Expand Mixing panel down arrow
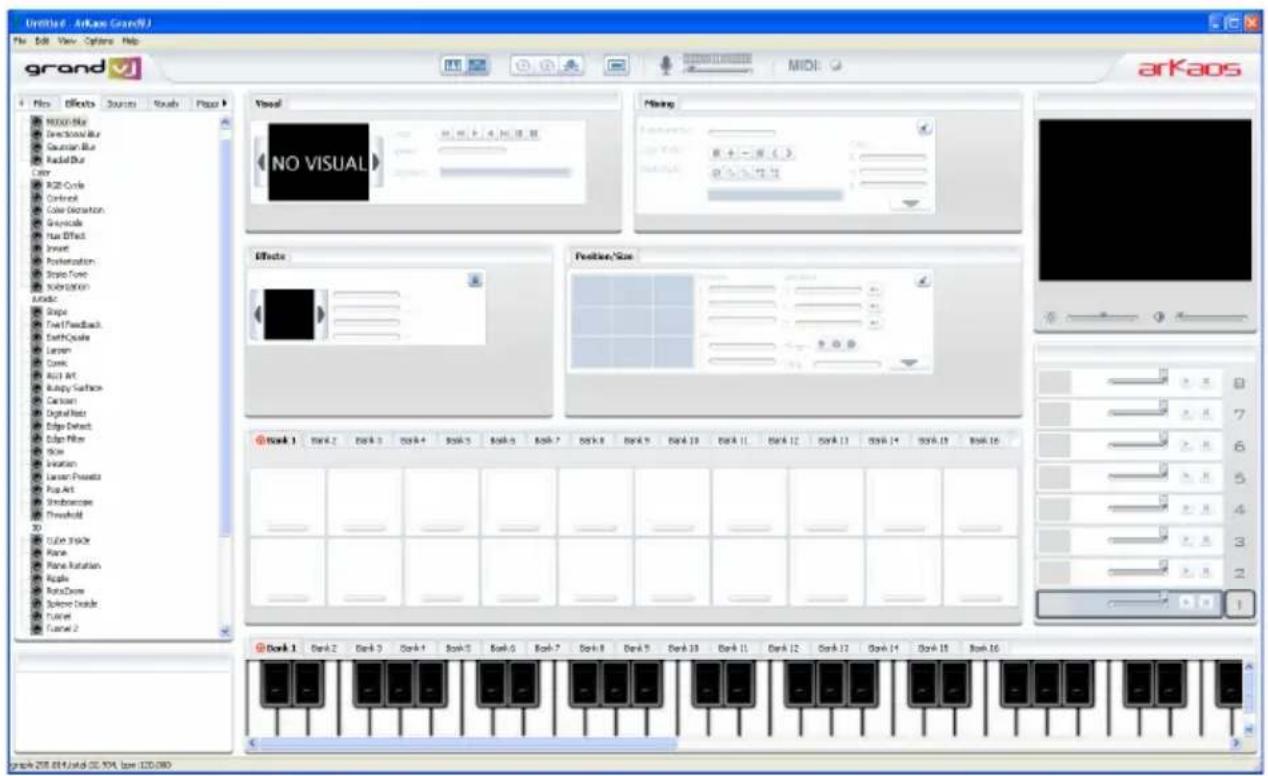Screen dimensions: 1268x776 [x=909, y=203]
